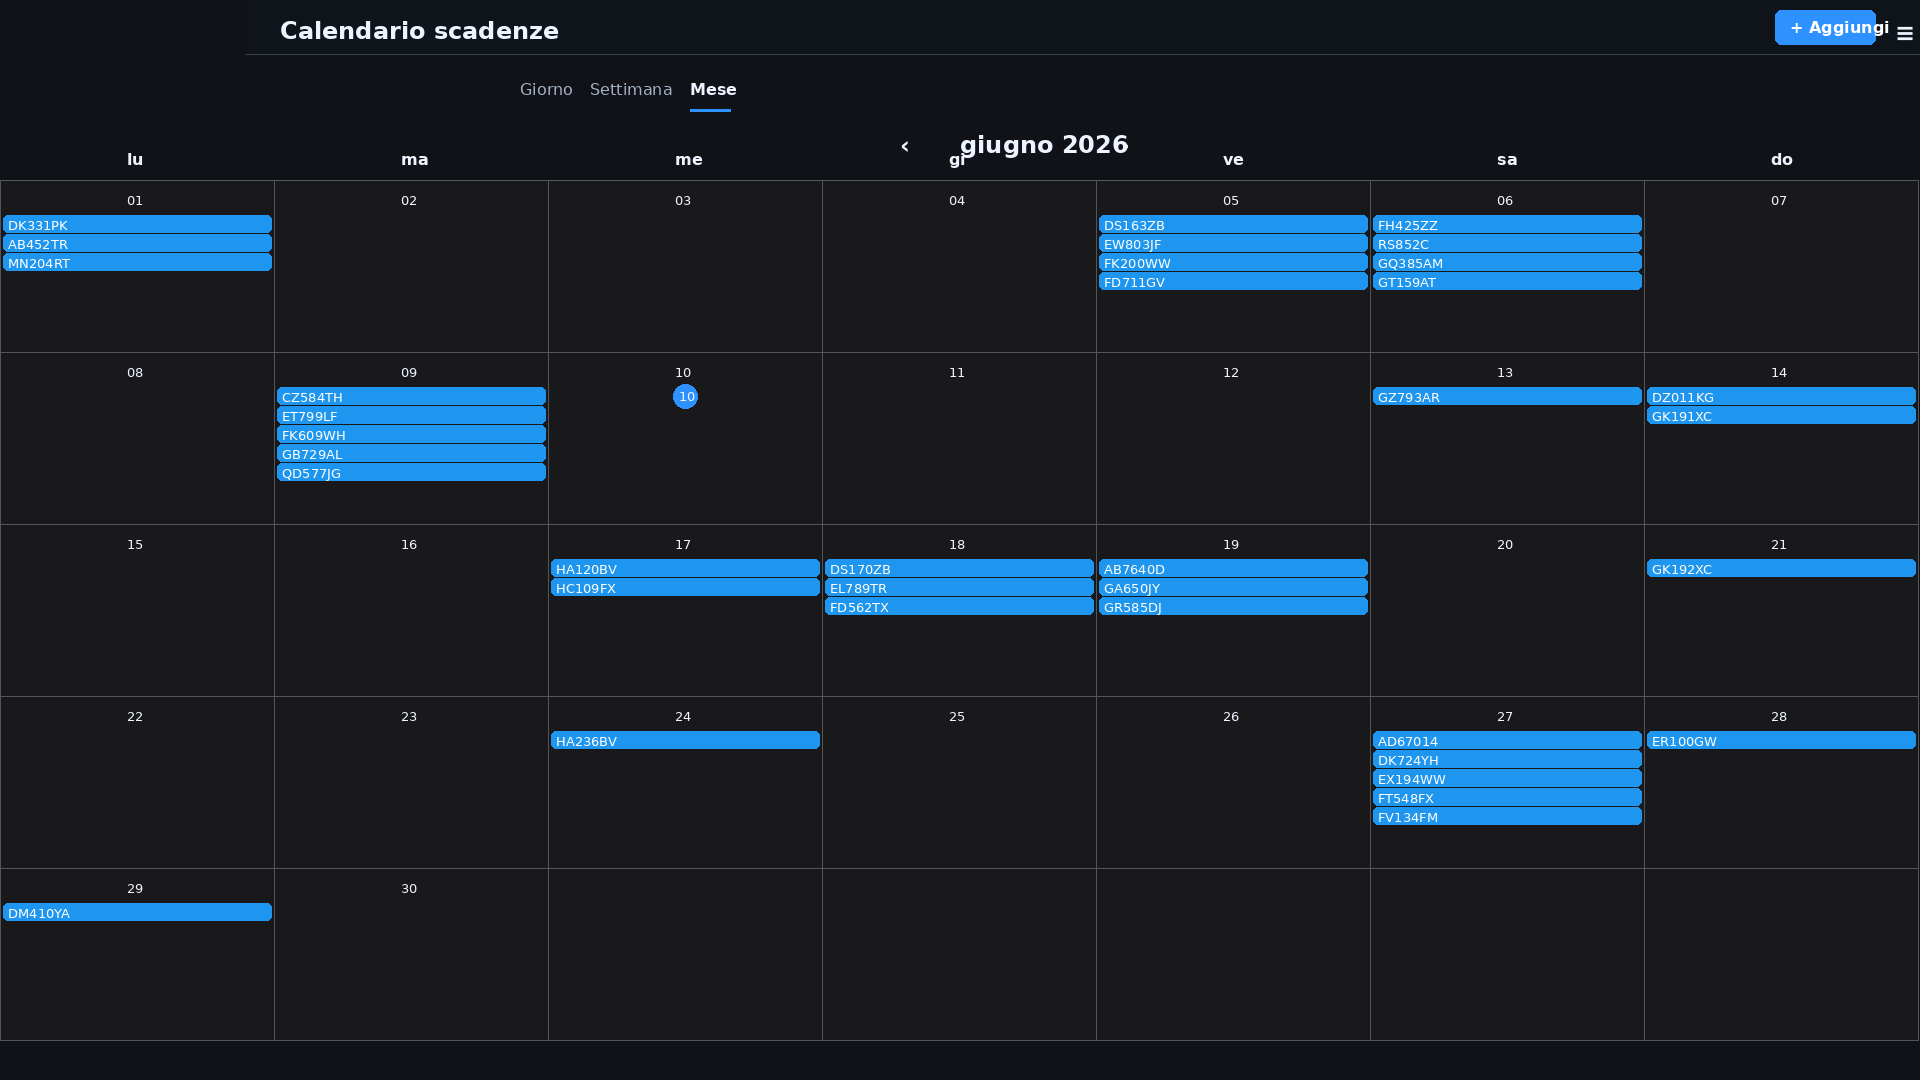The image size is (1920, 1080).
Task: Open deadline HA236BV
Action: (685, 741)
